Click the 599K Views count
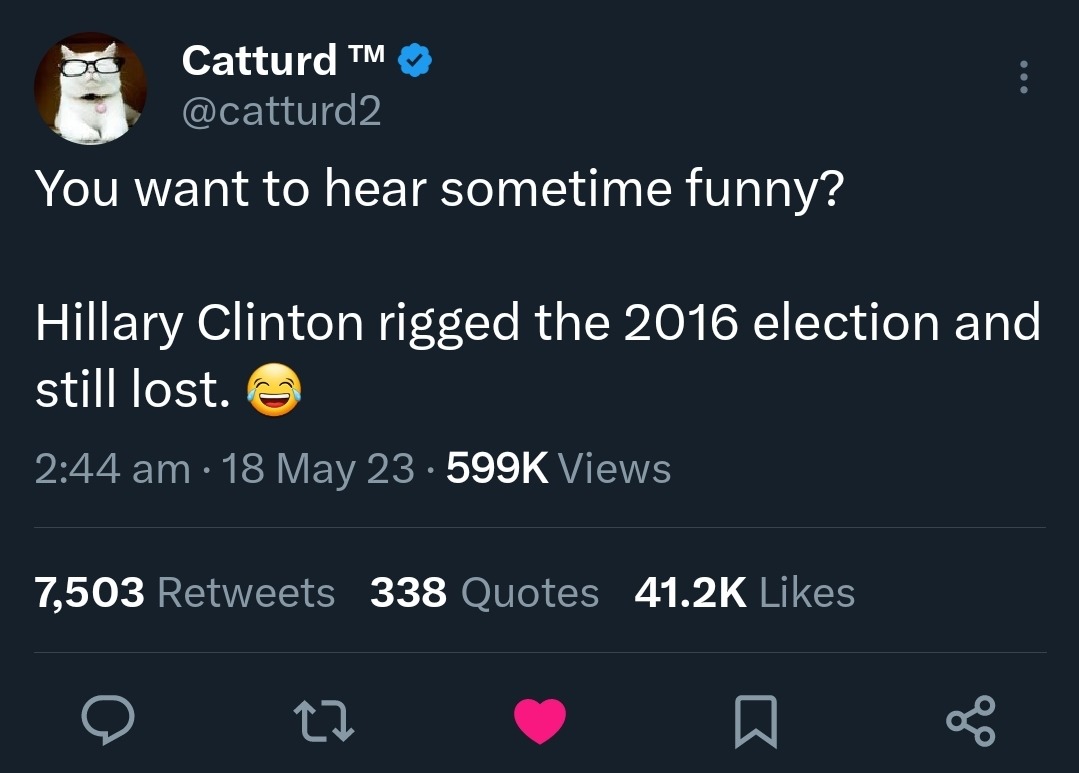The width and height of the screenshot is (1079, 773). click(x=558, y=468)
